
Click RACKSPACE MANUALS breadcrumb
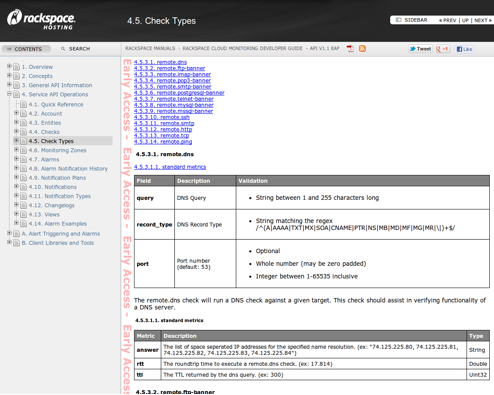[150, 48]
